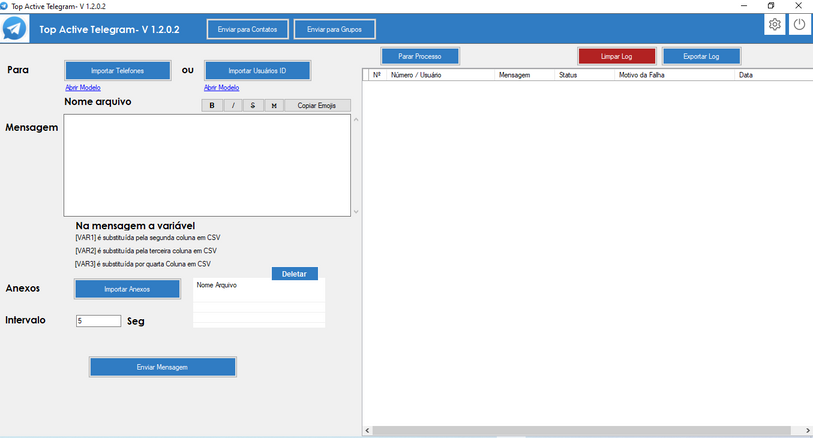The image size is (813, 438).
Task: Click Importar Anexos button
Action: (128, 289)
